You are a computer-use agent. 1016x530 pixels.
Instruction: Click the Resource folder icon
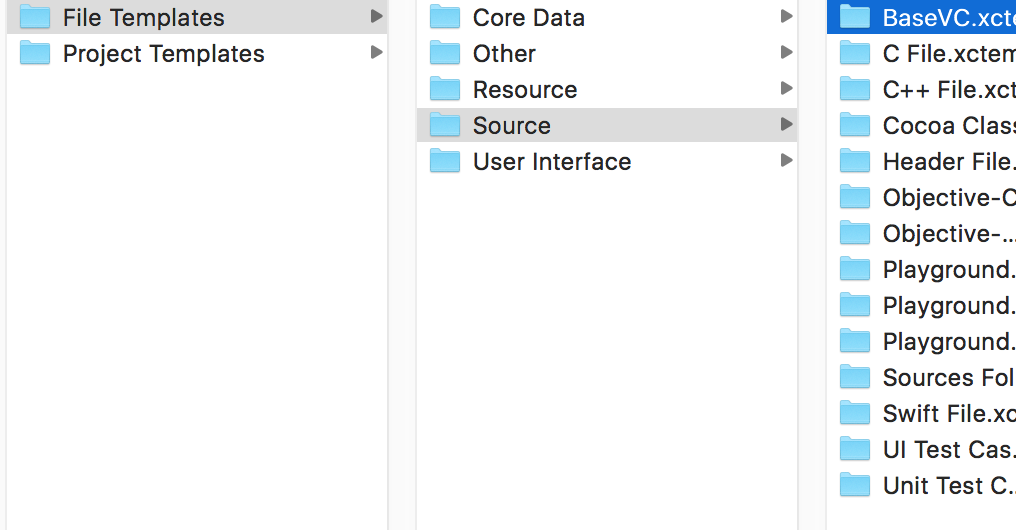click(x=445, y=89)
